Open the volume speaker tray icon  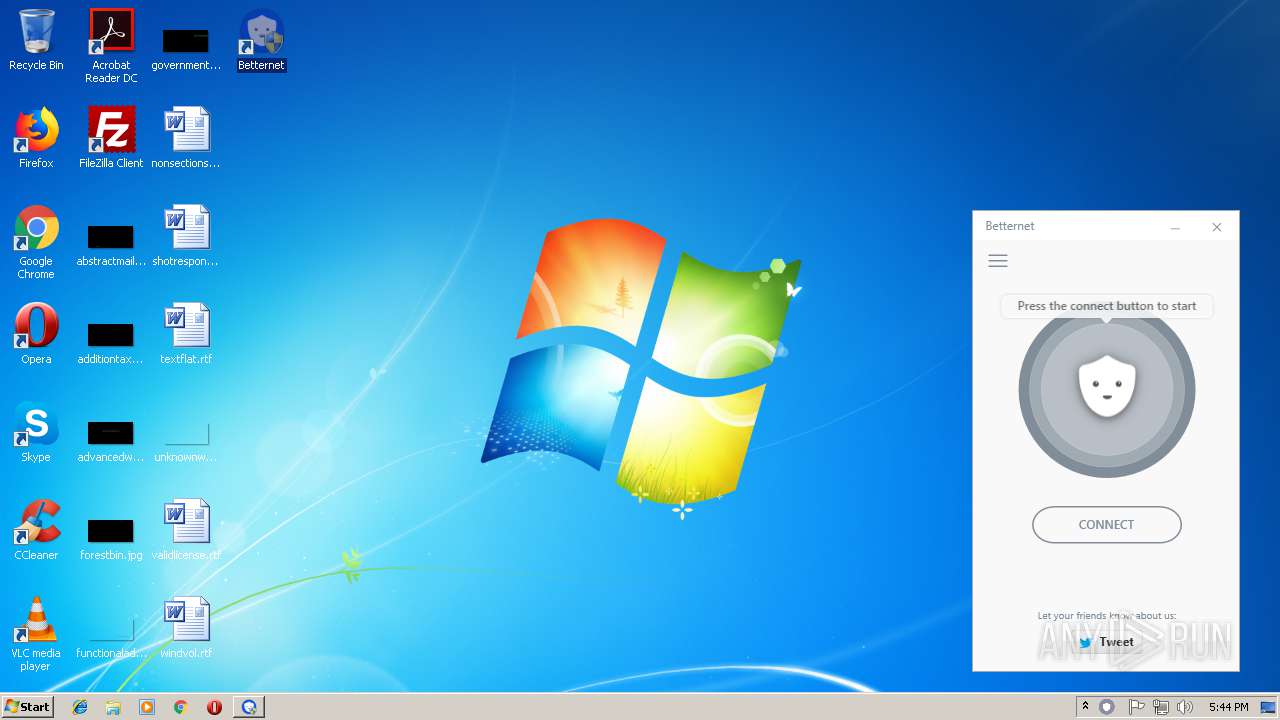pyautogui.click(x=1185, y=707)
